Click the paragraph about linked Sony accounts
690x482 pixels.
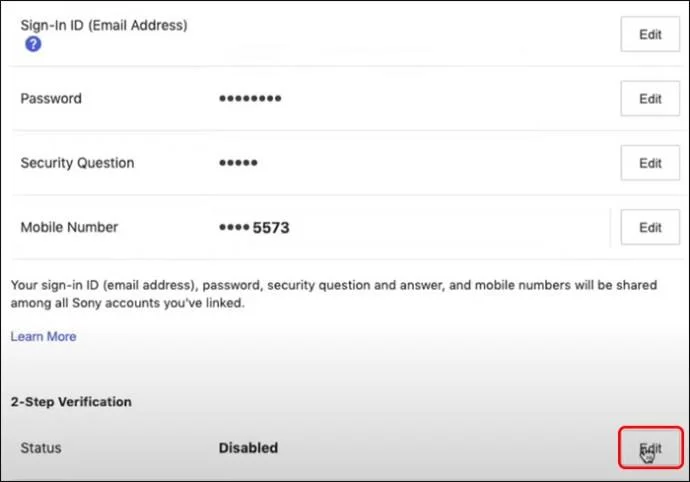click(x=334, y=294)
